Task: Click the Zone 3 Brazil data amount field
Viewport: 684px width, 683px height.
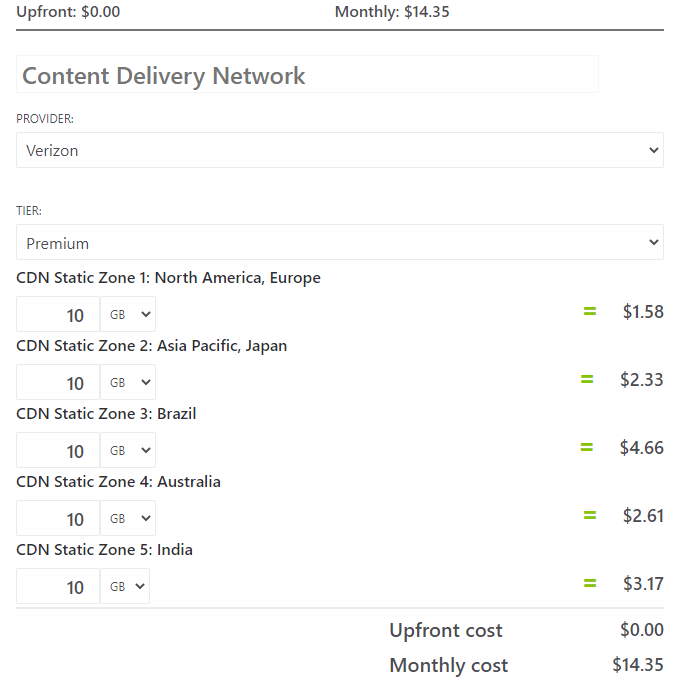Action: coord(58,450)
